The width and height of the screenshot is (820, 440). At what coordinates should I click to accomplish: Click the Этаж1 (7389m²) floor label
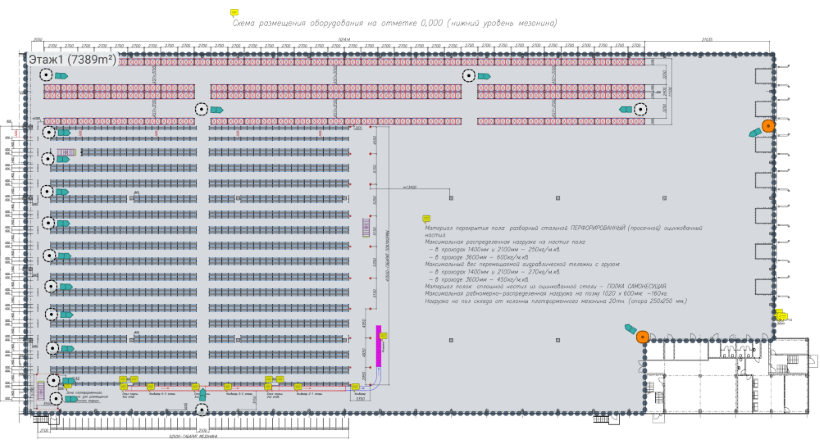pyautogui.click(x=71, y=61)
